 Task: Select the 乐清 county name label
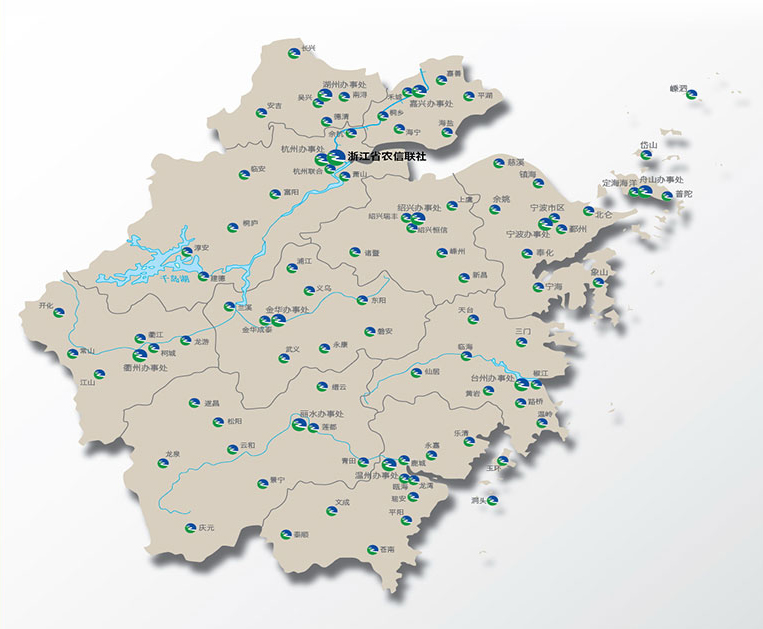pyautogui.click(x=461, y=433)
